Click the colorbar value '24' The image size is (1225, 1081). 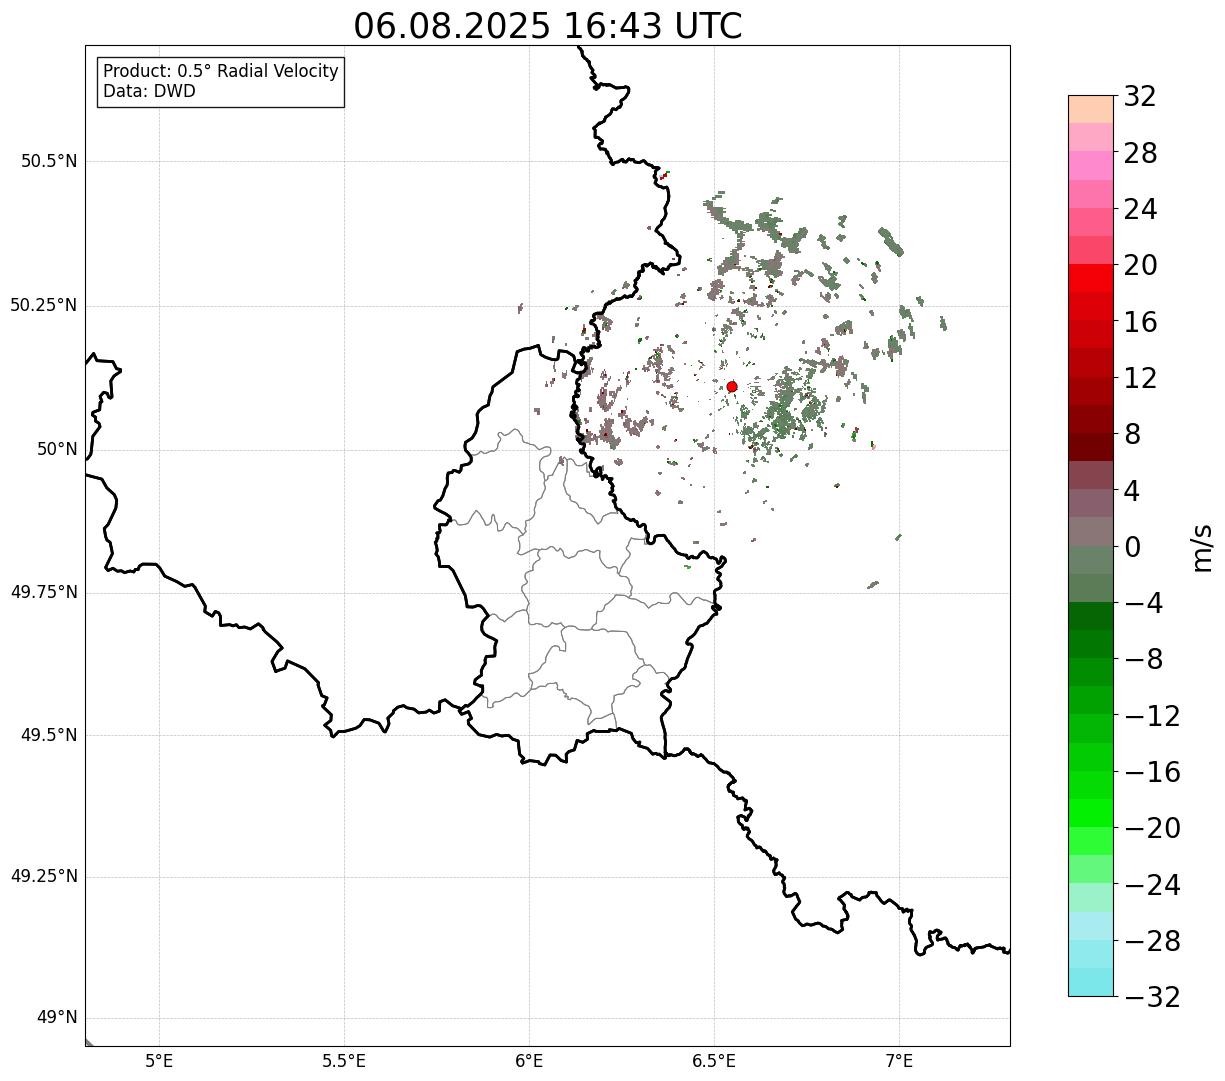coord(1140,210)
